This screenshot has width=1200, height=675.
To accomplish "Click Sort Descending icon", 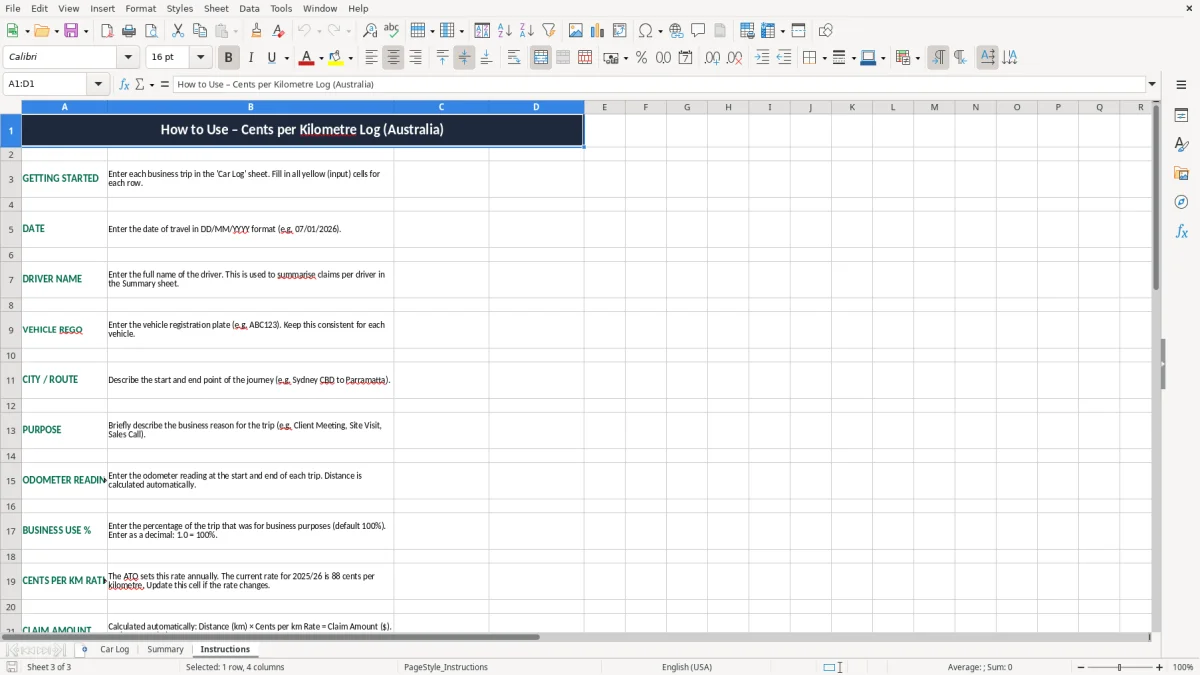I will click(526, 30).
